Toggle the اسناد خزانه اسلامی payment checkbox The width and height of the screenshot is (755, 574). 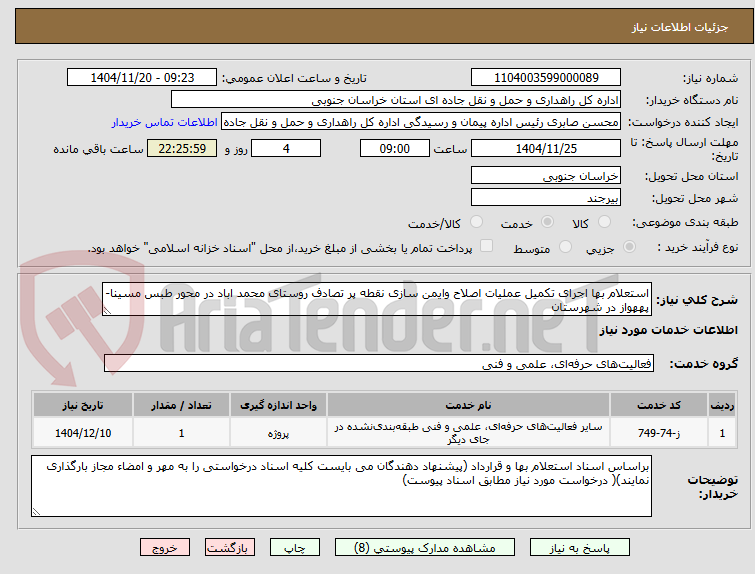pos(487,246)
